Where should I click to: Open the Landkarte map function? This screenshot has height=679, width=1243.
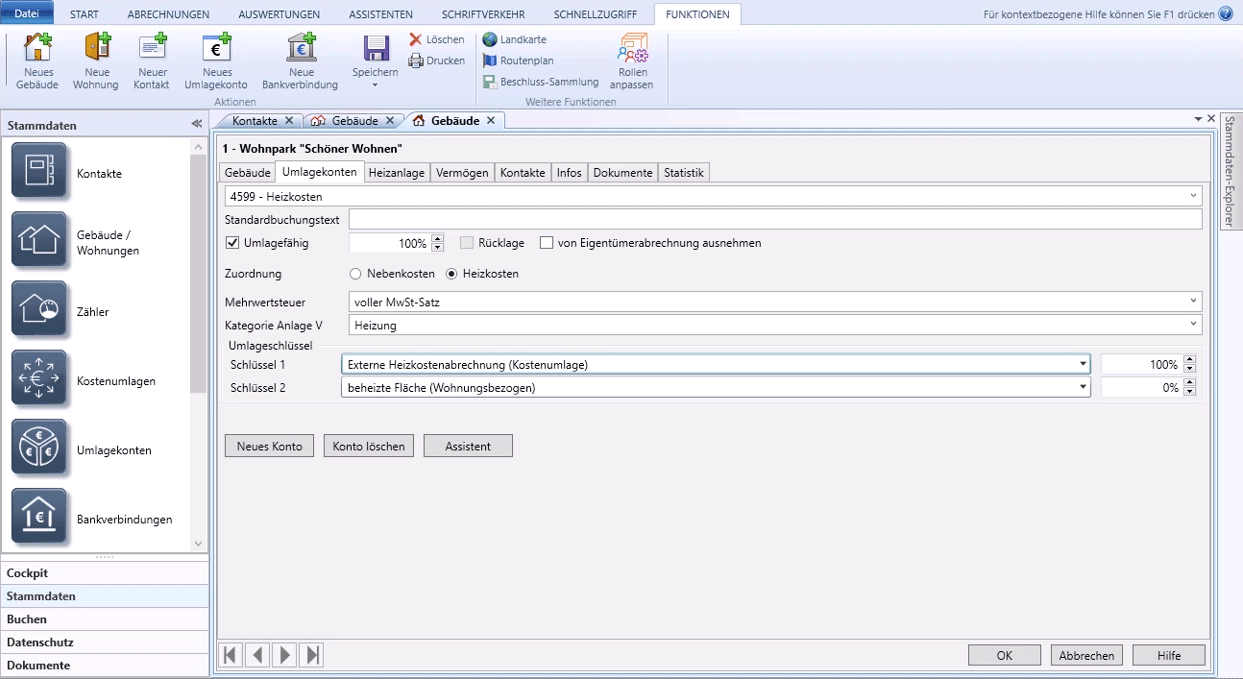click(514, 39)
